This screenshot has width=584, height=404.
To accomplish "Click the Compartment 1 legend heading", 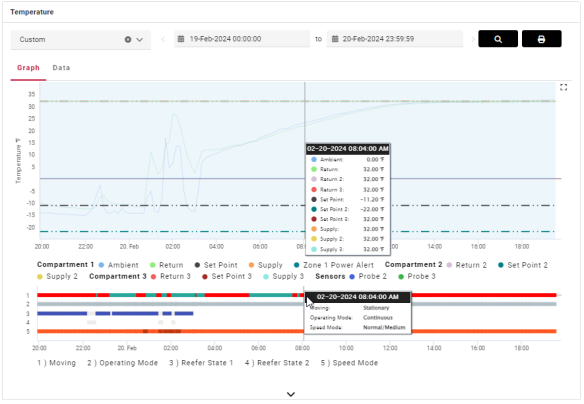I will tap(65, 265).
